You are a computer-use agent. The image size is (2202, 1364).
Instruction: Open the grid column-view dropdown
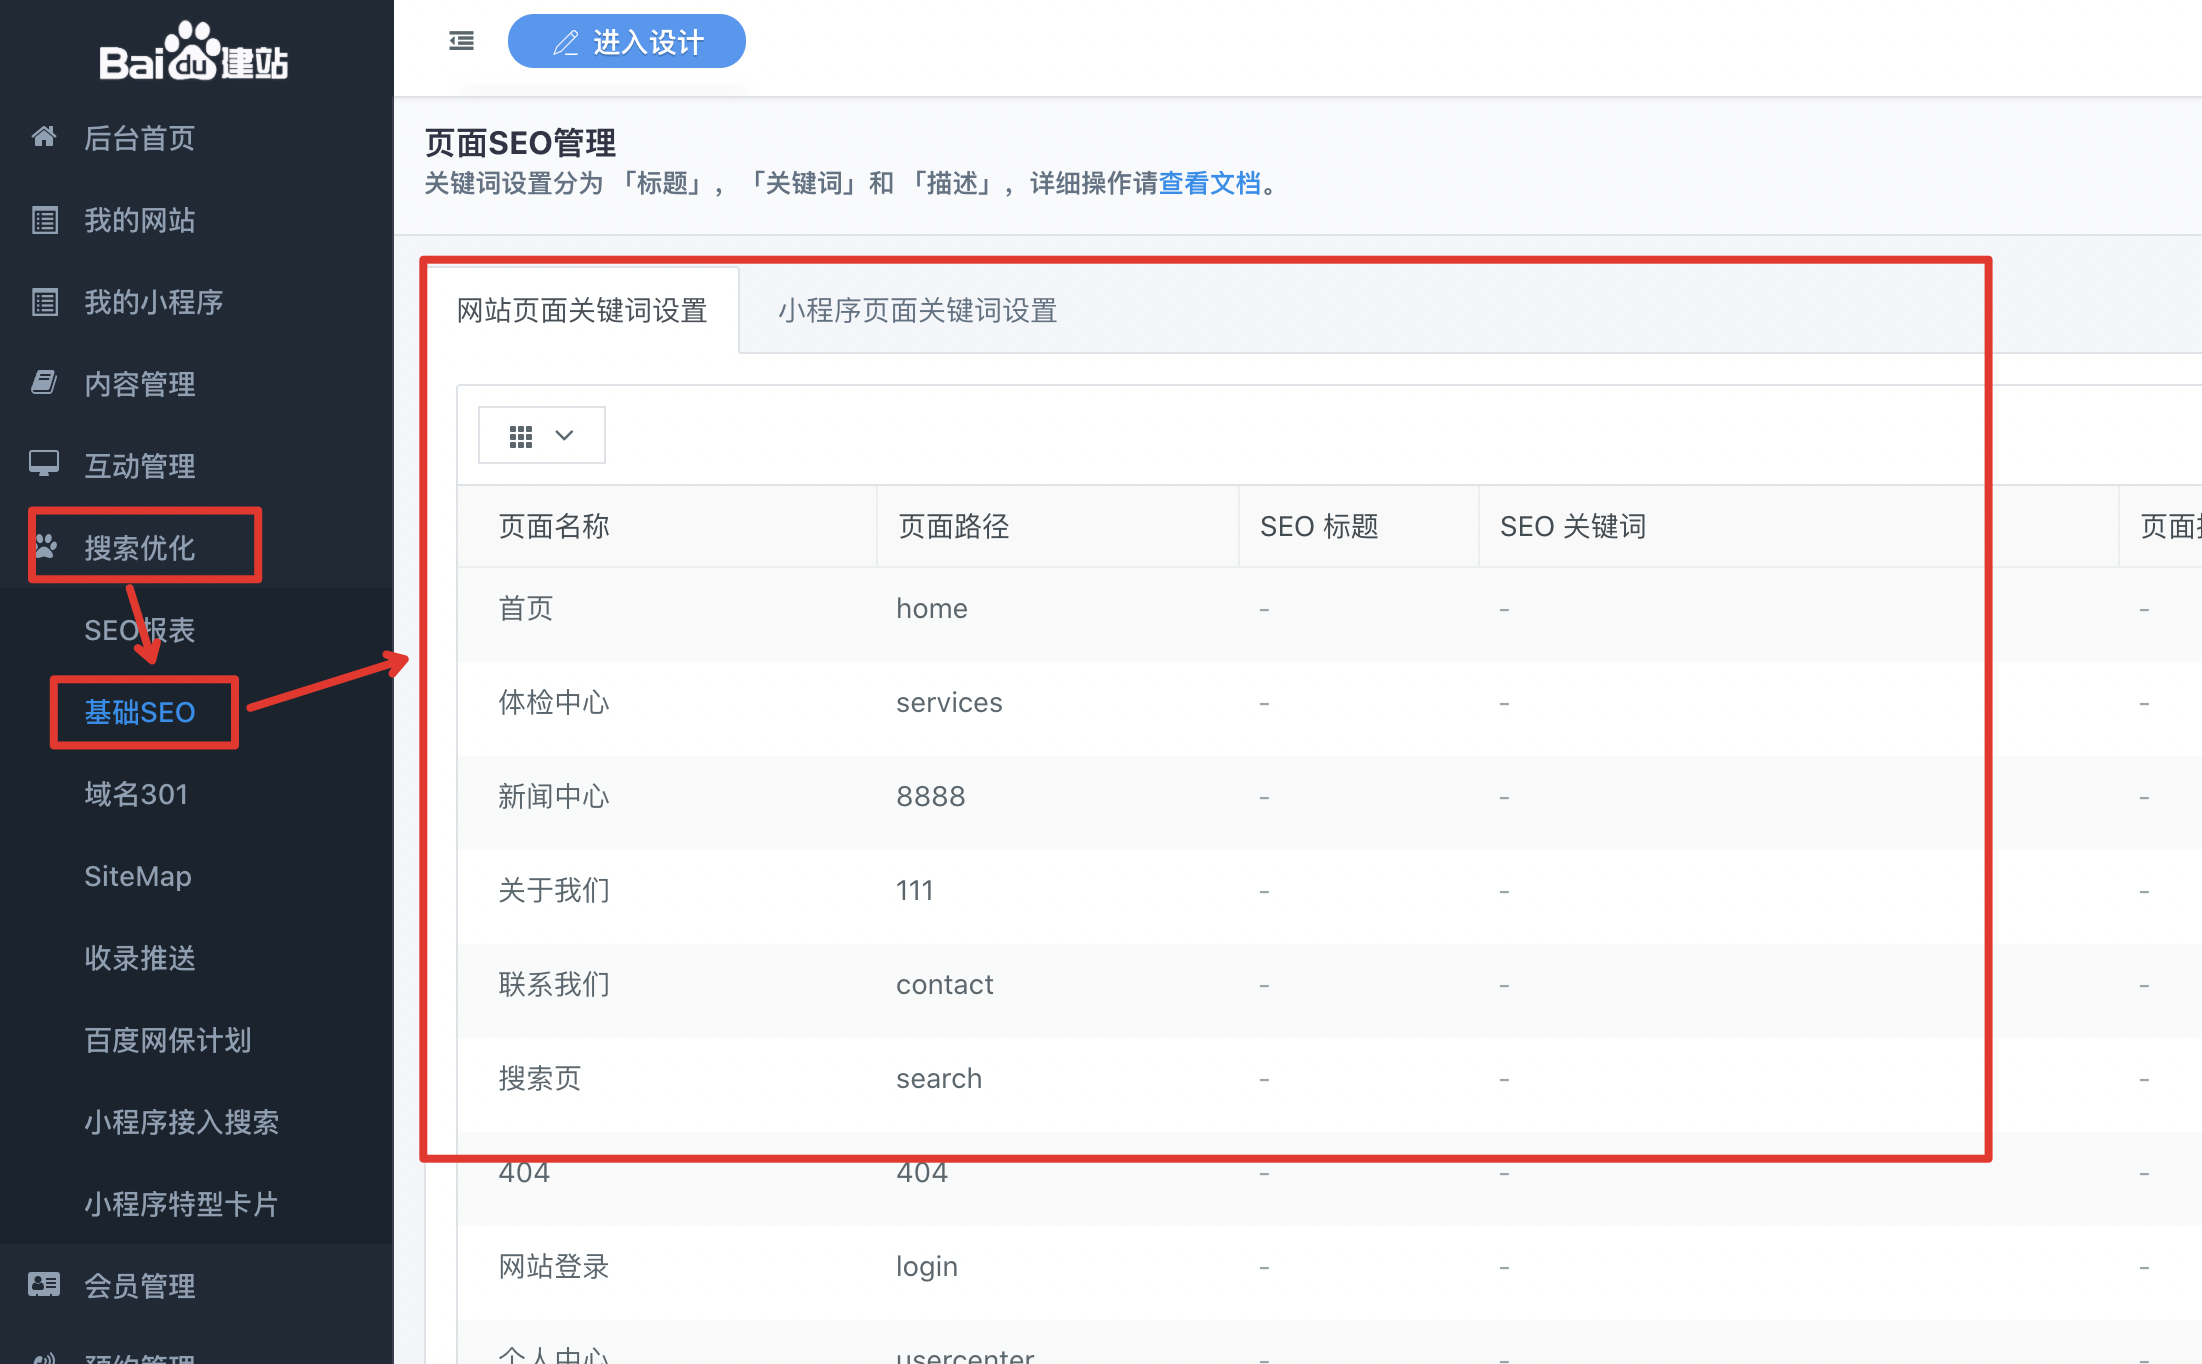[x=541, y=436]
